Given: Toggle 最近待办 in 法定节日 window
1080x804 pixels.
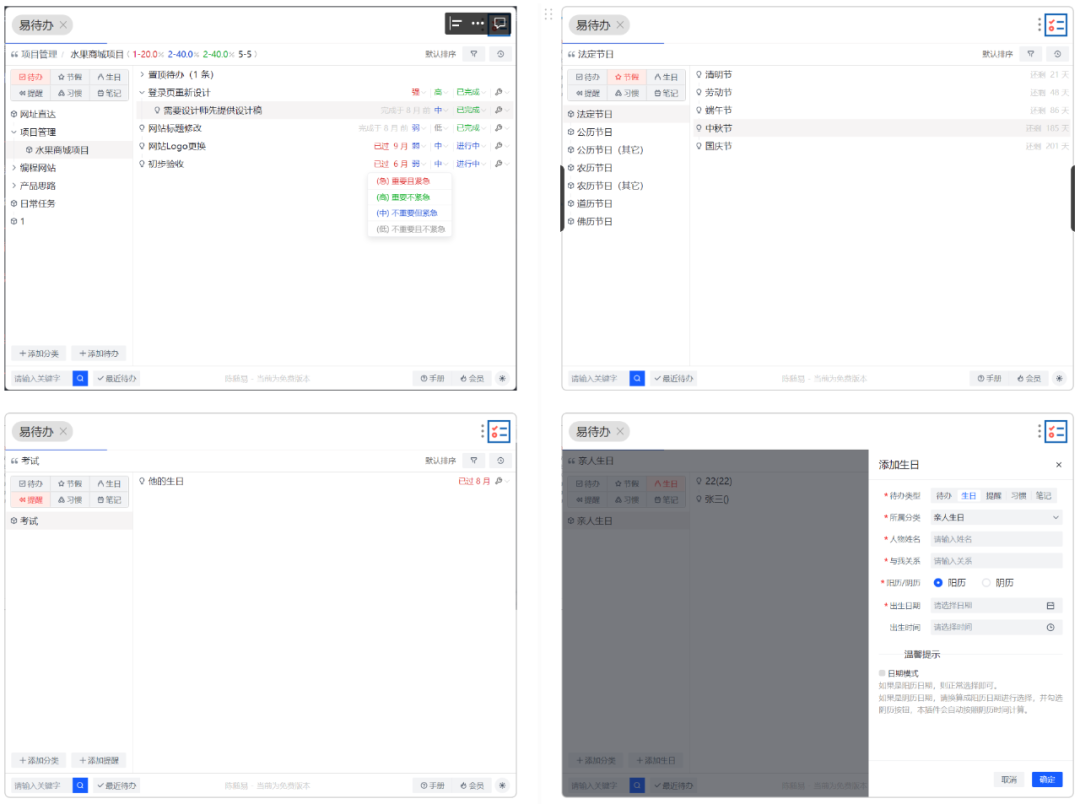Looking at the screenshot, I should [674, 378].
